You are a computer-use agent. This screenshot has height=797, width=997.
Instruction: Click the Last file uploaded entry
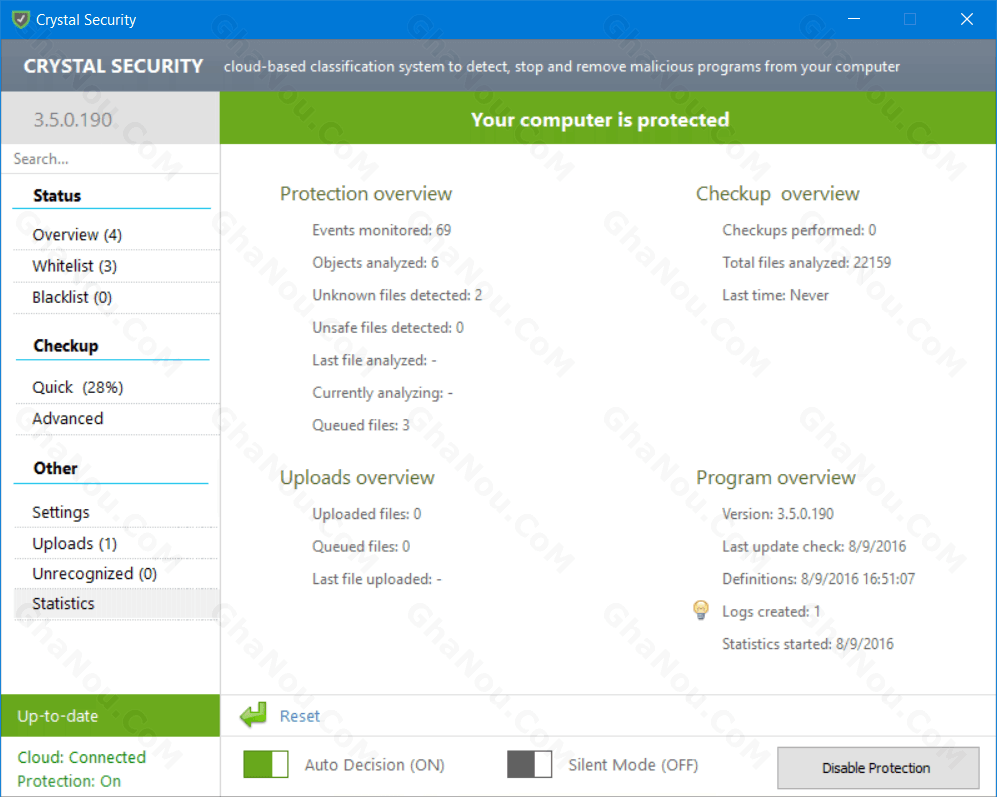(376, 579)
